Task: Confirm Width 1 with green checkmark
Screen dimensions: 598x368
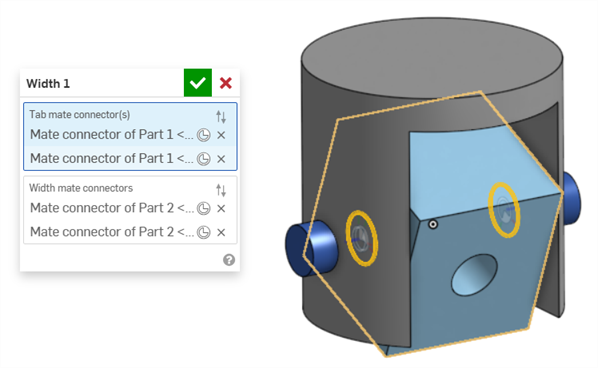Action: [198, 83]
